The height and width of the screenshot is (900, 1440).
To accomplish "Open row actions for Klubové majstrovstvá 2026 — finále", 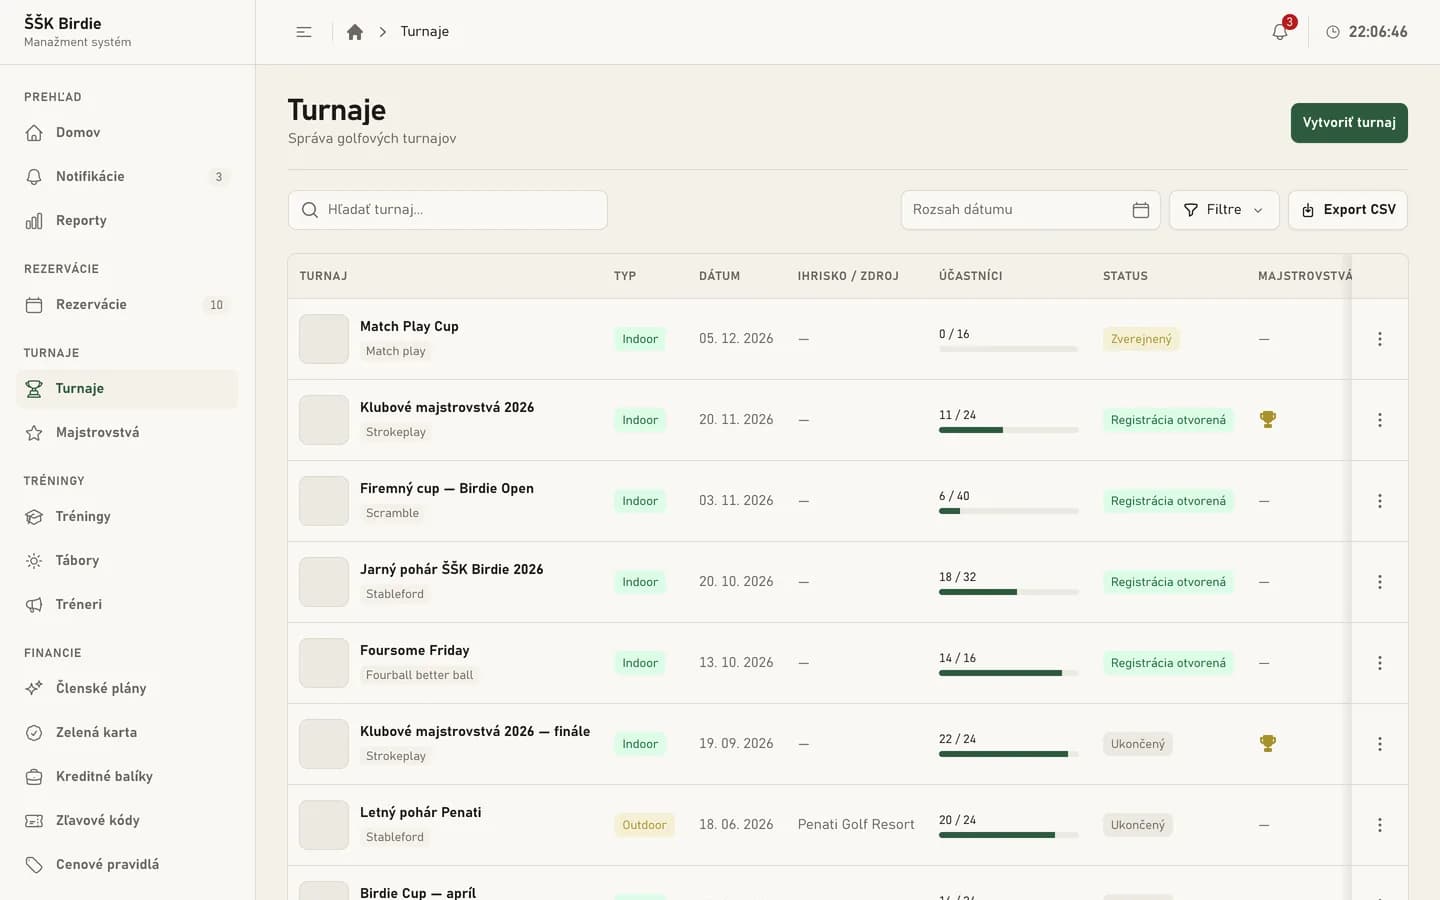I will click(1380, 744).
